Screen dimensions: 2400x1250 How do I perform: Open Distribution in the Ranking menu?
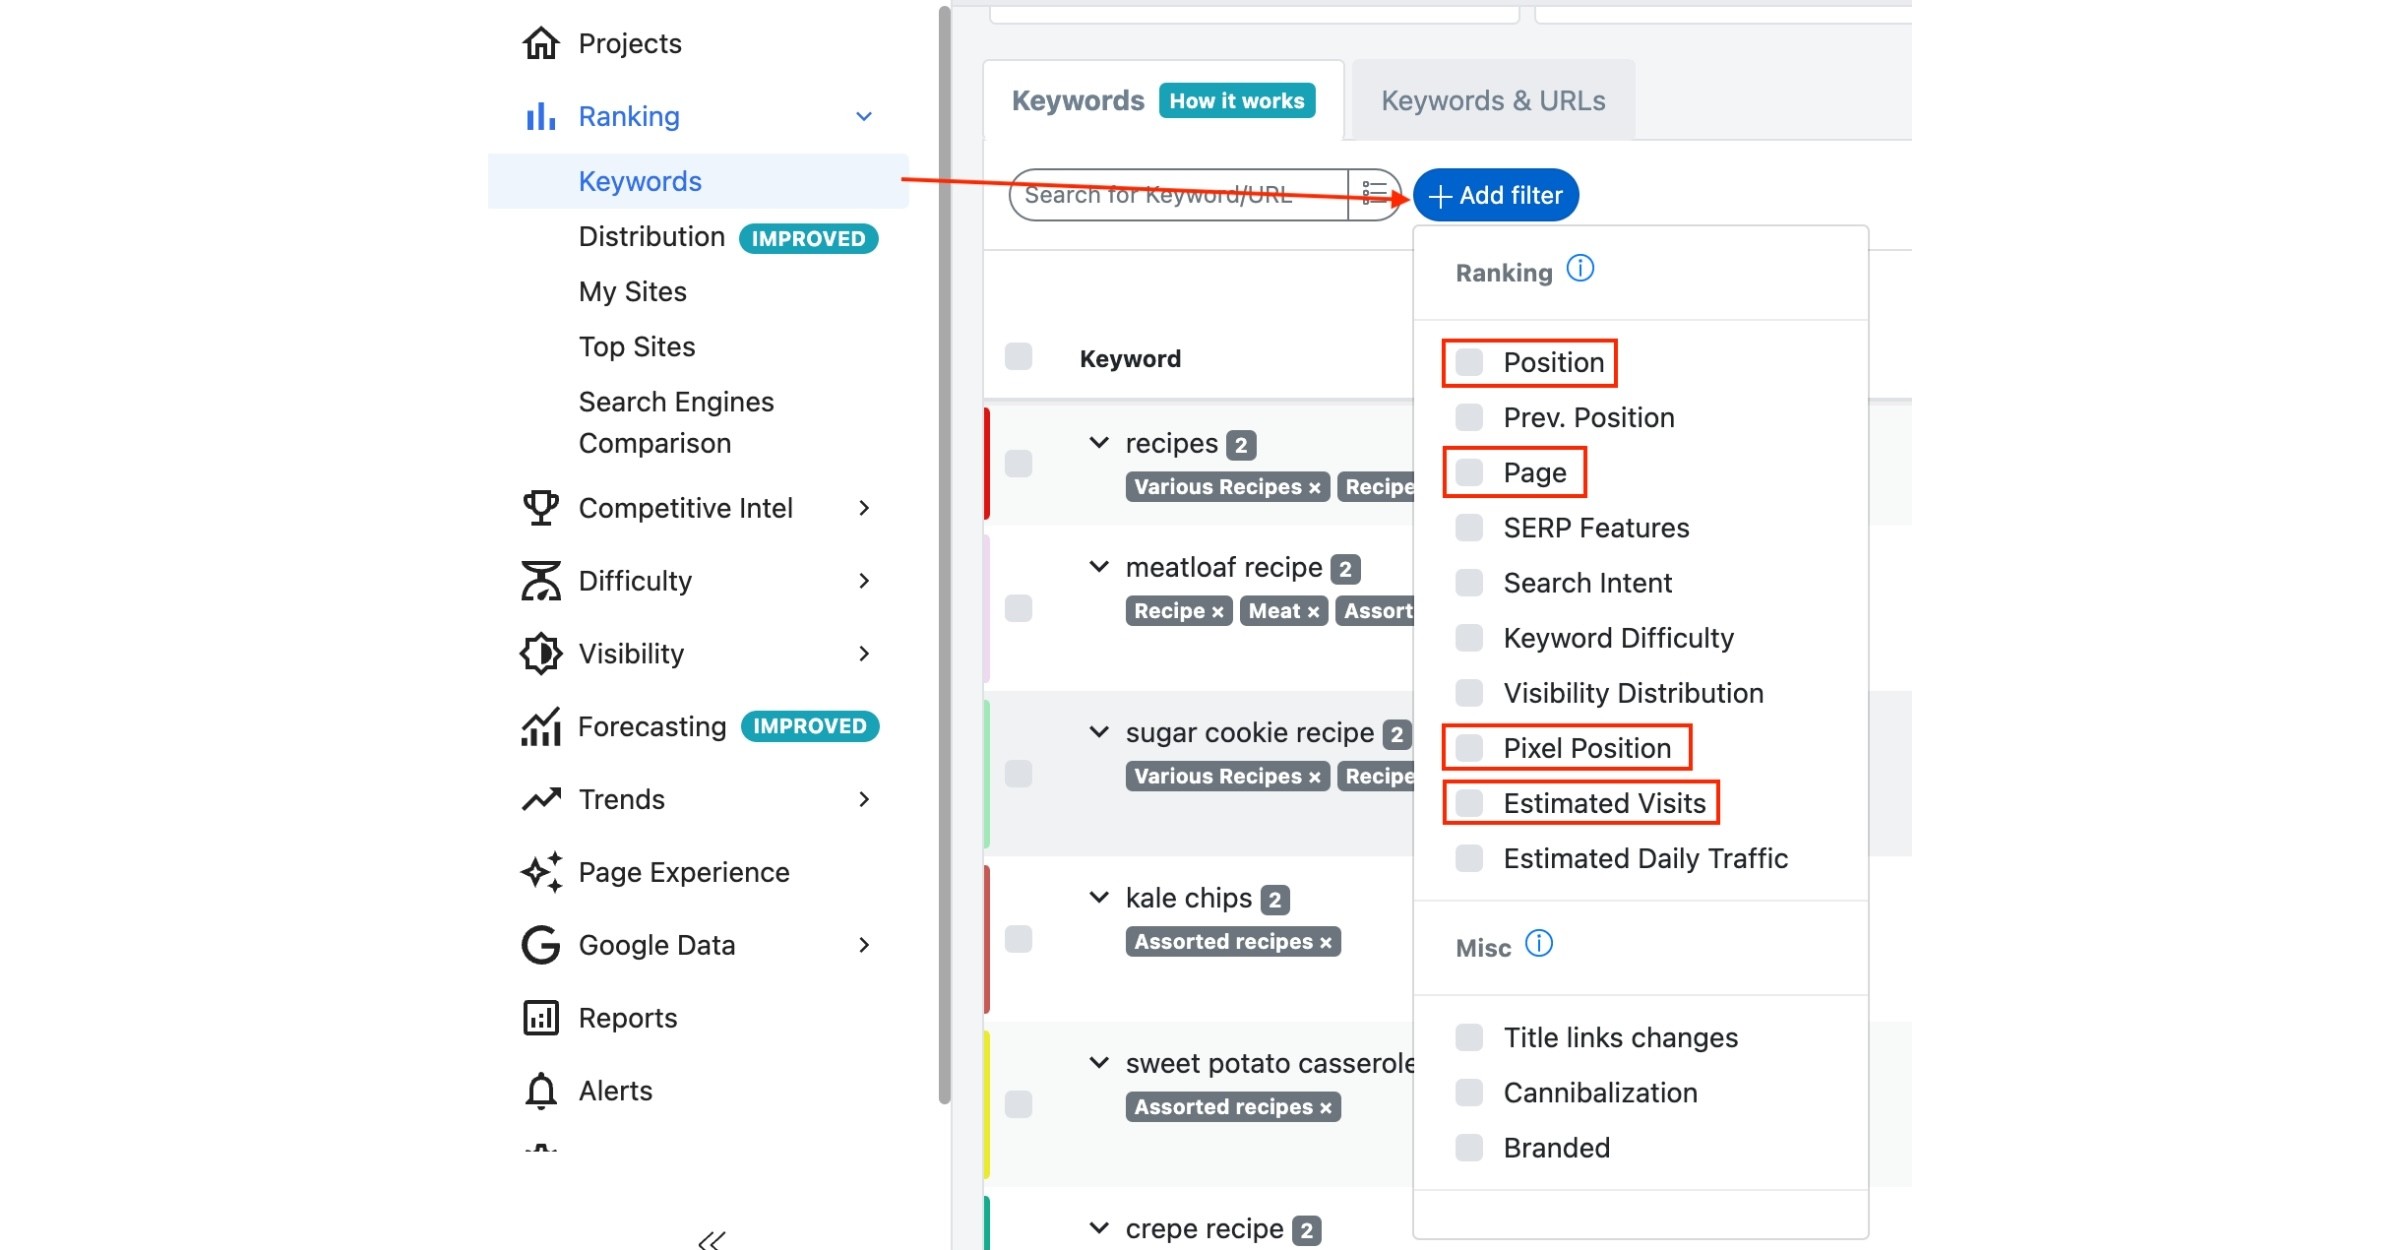652,236
